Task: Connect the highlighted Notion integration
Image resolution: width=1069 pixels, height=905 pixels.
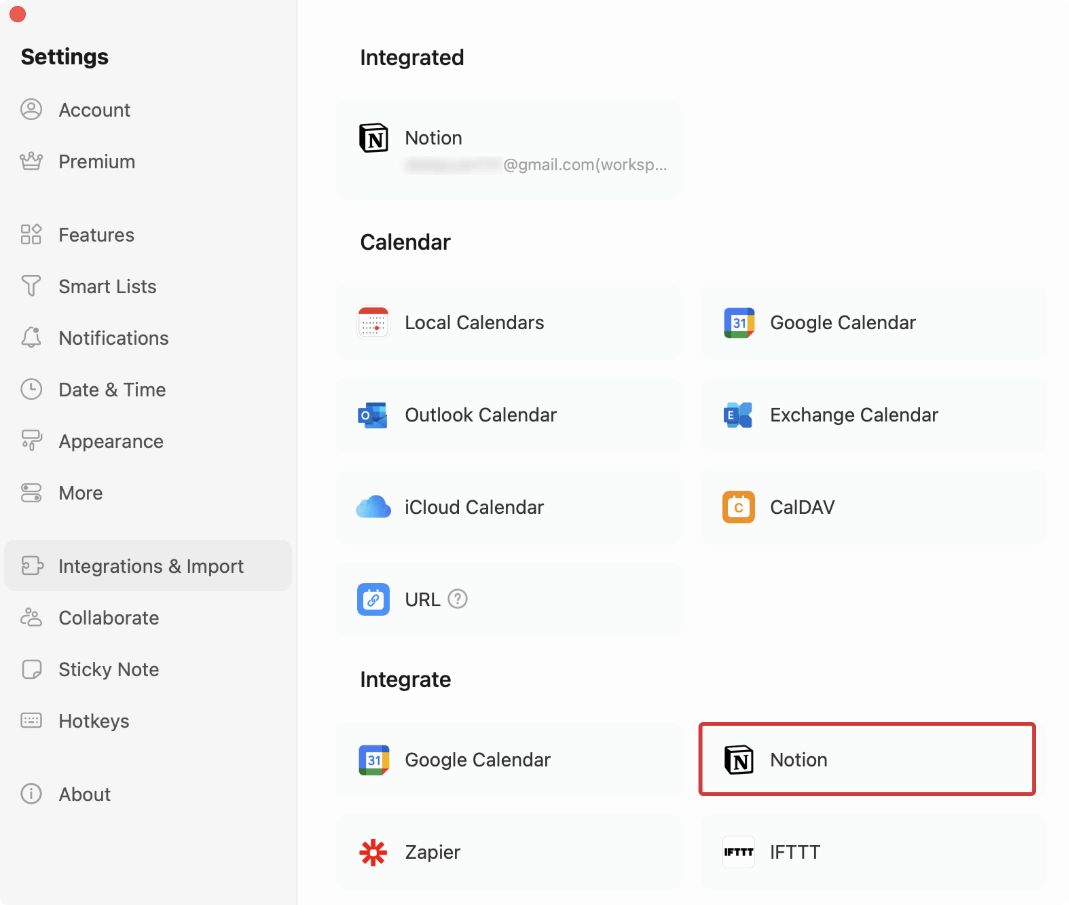Action: click(x=866, y=759)
